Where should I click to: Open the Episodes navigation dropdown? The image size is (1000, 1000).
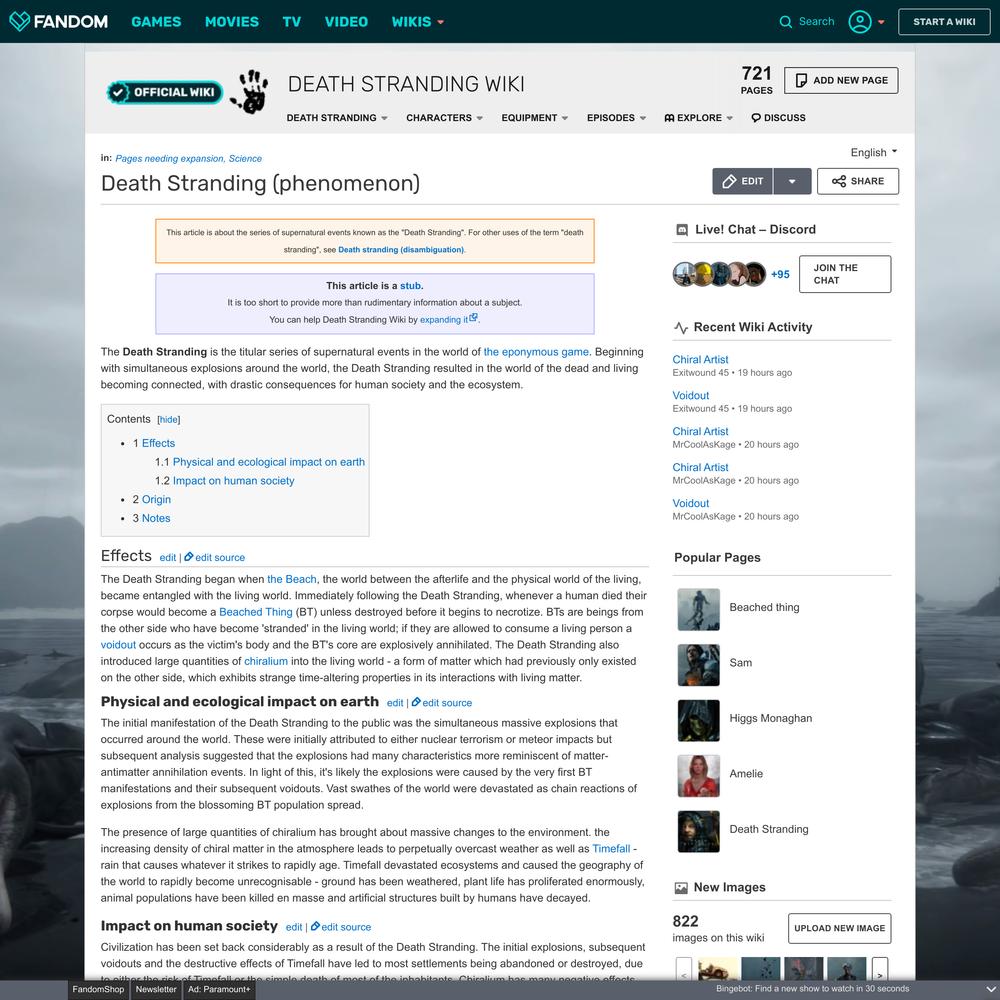coord(616,118)
